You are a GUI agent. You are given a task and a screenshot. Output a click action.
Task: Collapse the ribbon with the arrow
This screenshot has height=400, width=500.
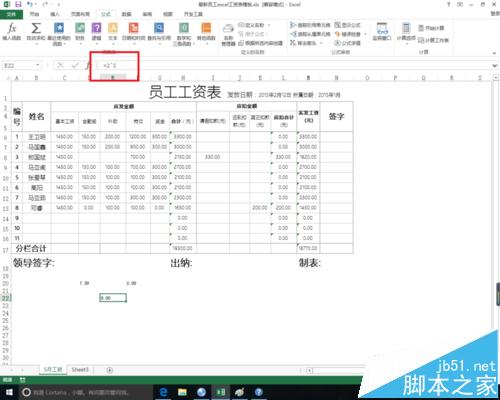point(494,53)
